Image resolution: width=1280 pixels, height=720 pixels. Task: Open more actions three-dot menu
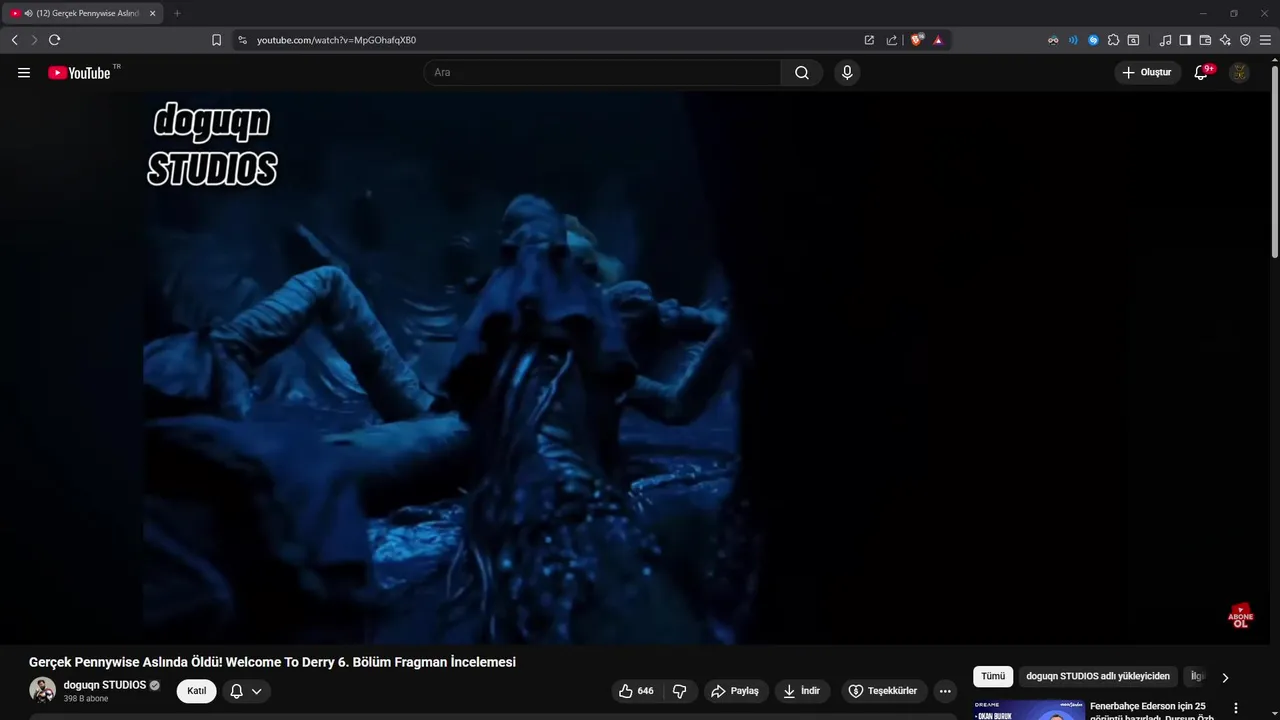tap(945, 691)
